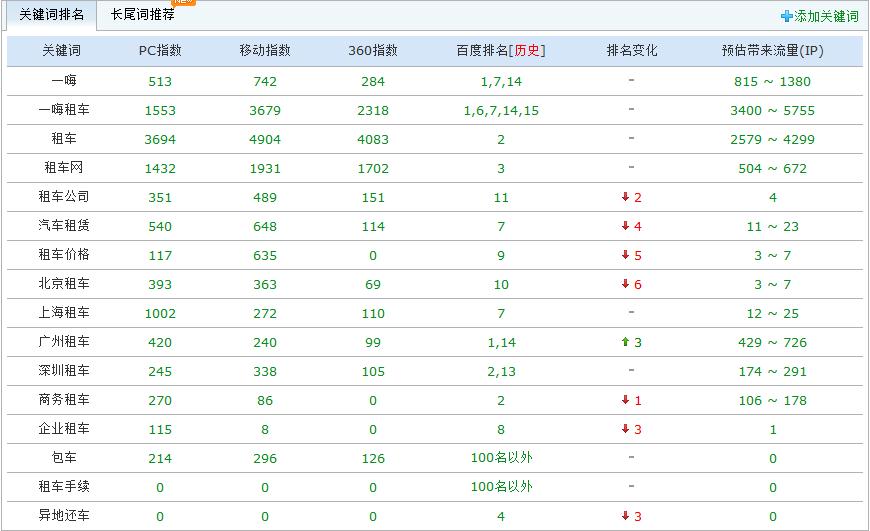
Task: Open the red 历史 link in header
Action: (x=528, y=51)
